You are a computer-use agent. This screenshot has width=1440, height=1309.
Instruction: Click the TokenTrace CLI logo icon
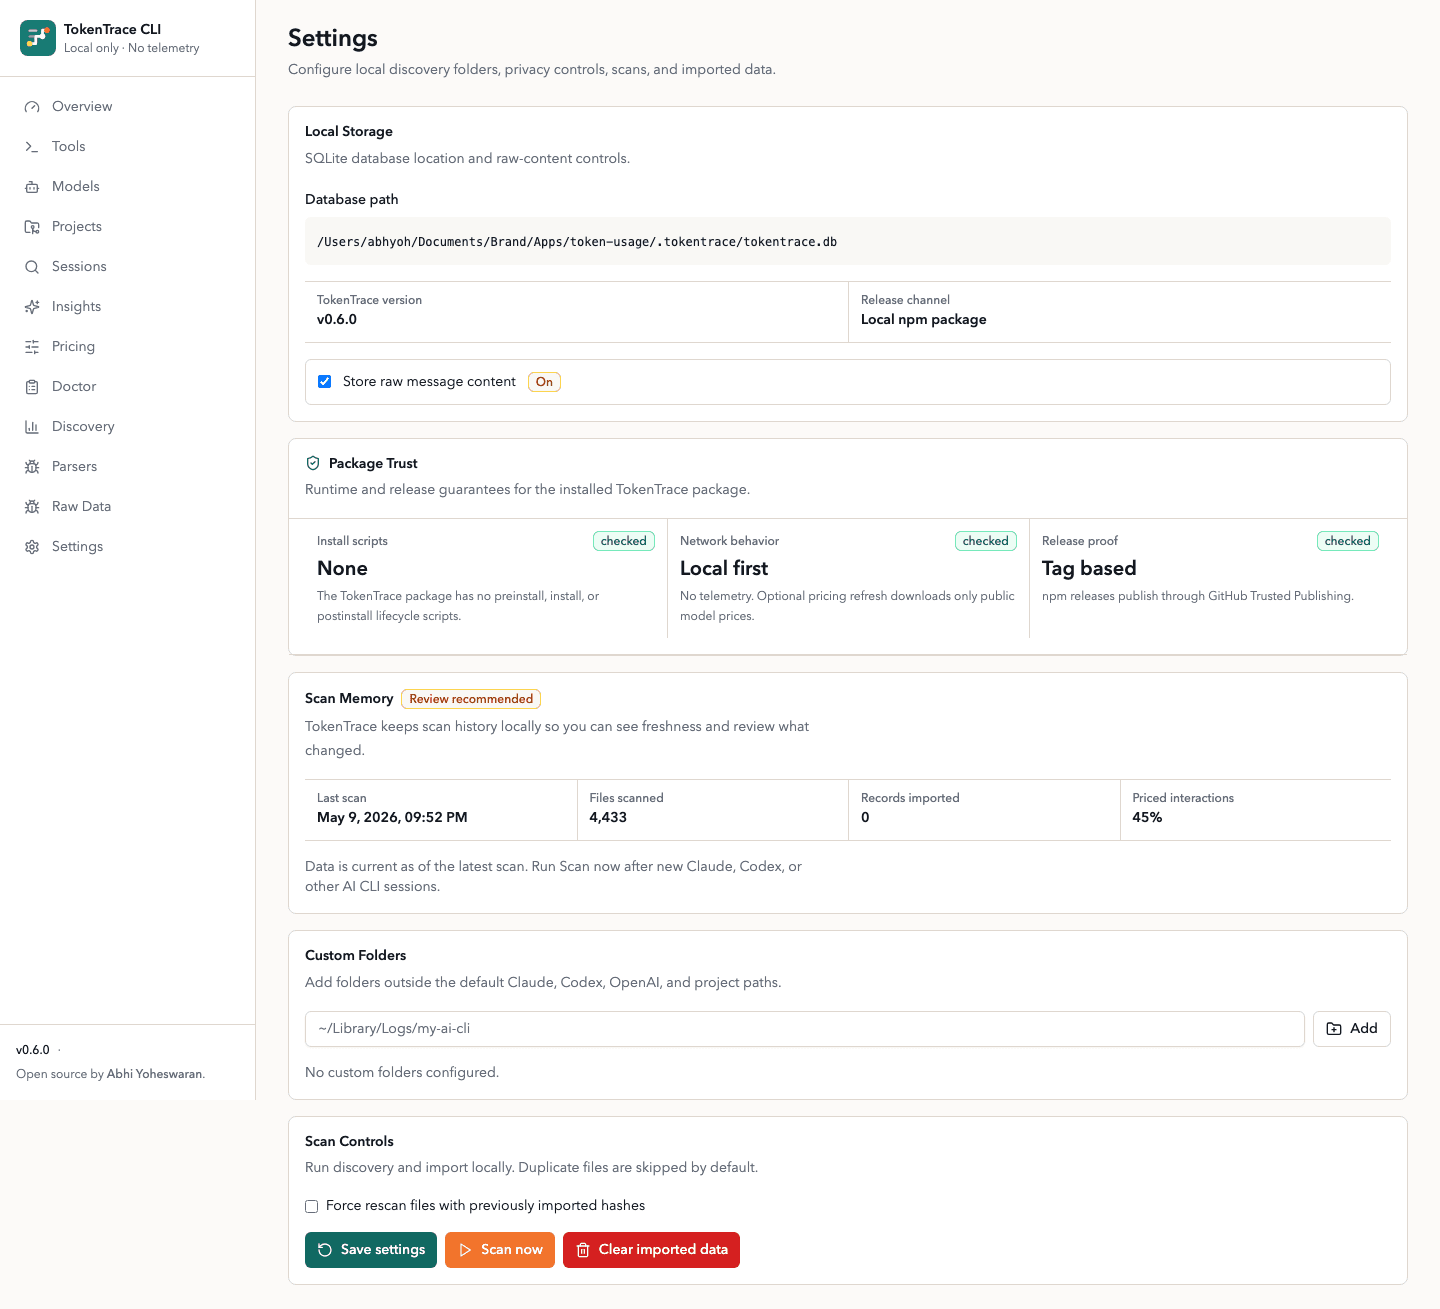[x=38, y=38]
